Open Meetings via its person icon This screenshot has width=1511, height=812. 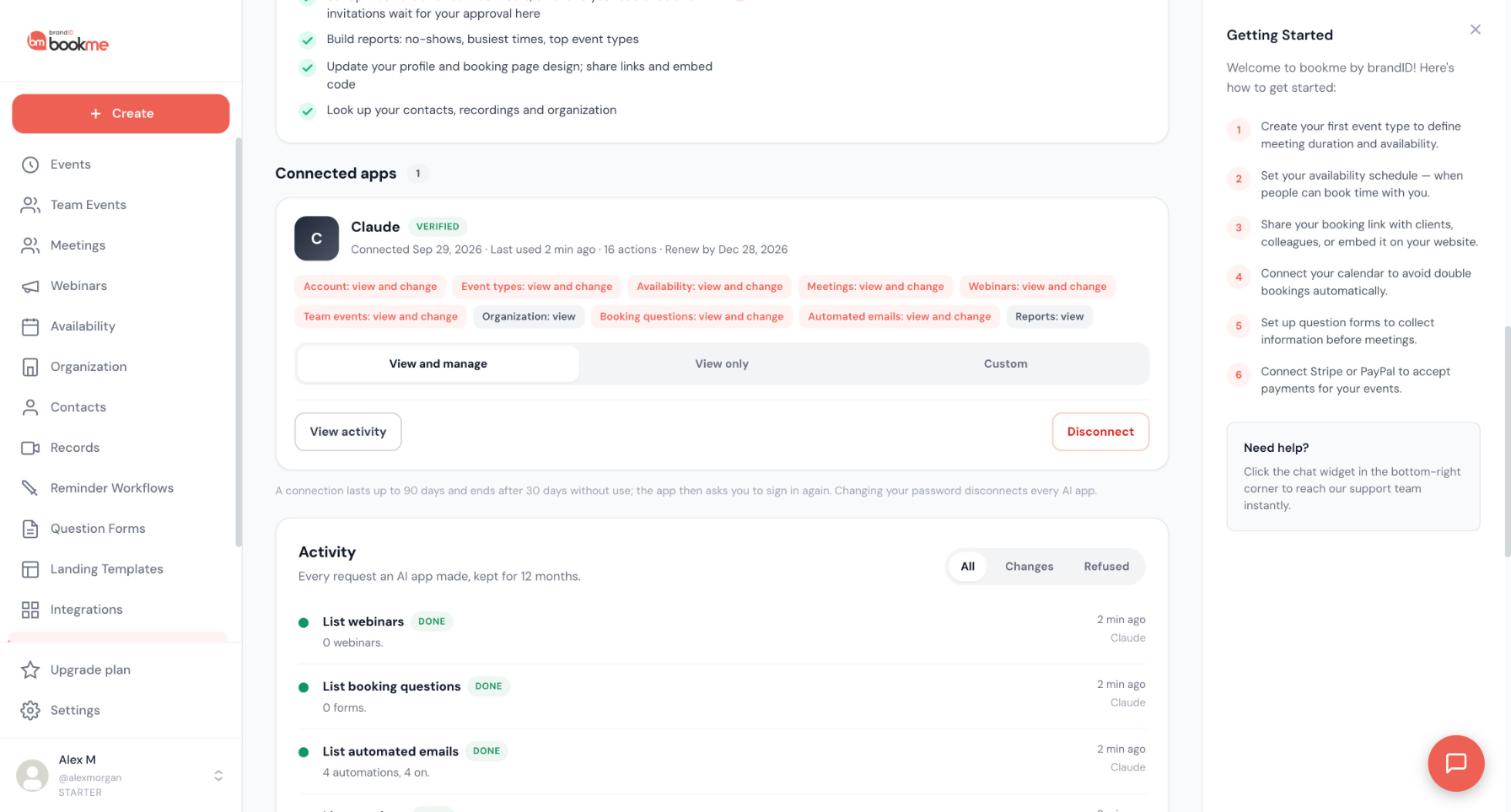[x=30, y=245]
